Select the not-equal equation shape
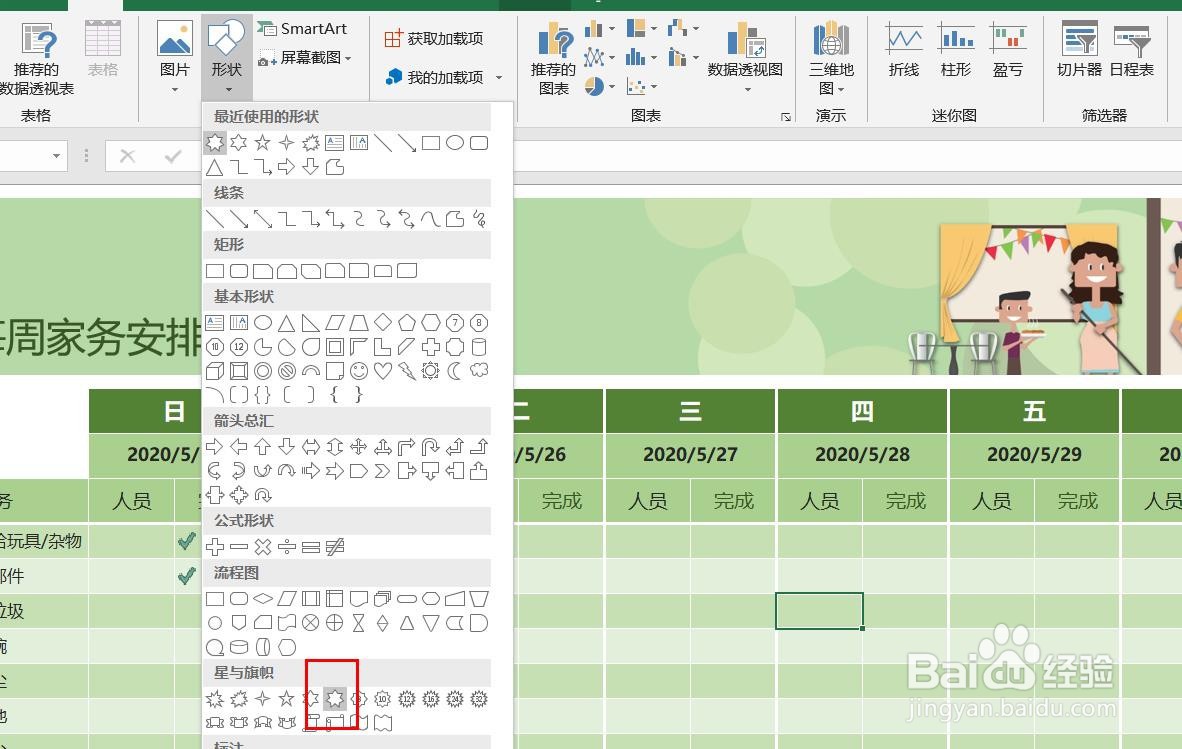The width and height of the screenshot is (1182, 749). [335, 547]
